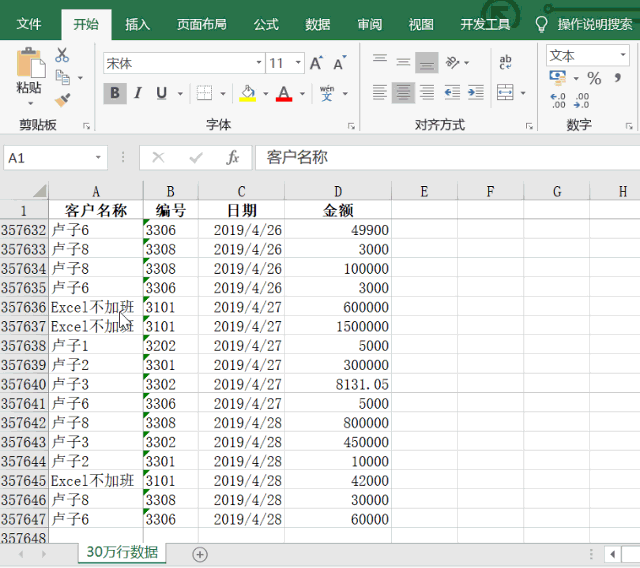Apply cell borders button
The height and width of the screenshot is (568, 640).
point(204,93)
